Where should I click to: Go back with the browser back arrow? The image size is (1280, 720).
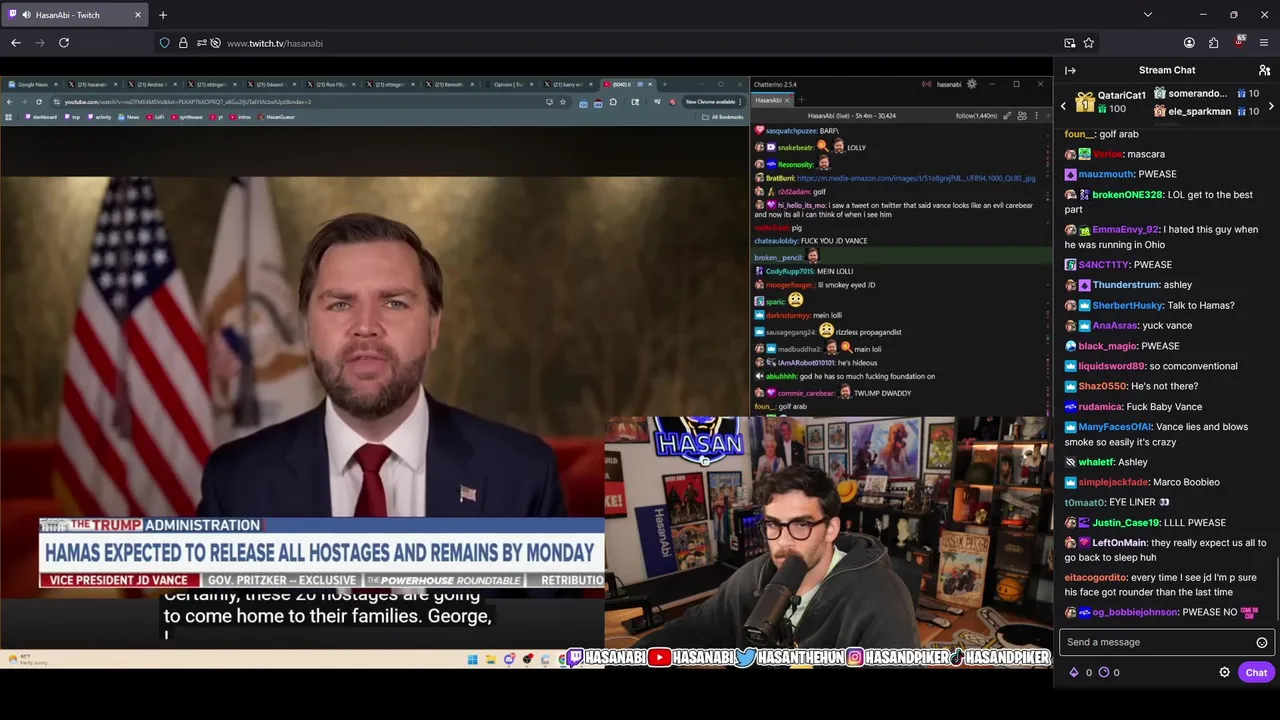point(16,43)
